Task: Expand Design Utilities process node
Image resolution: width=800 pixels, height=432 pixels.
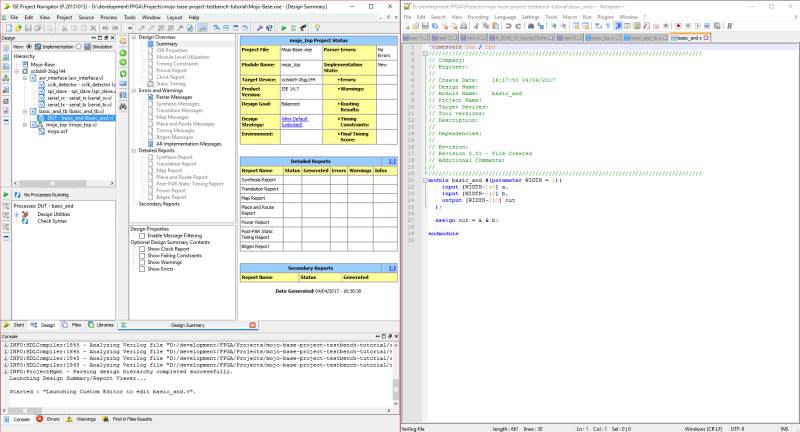Action: pyautogui.click(x=17, y=215)
